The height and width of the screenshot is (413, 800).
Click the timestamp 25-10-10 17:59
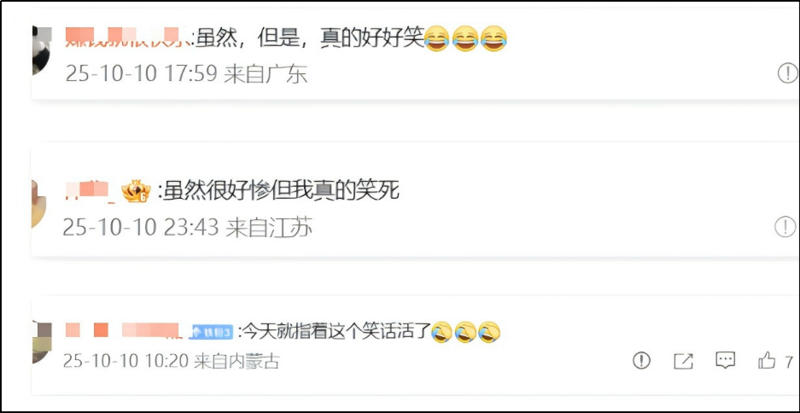coord(142,75)
